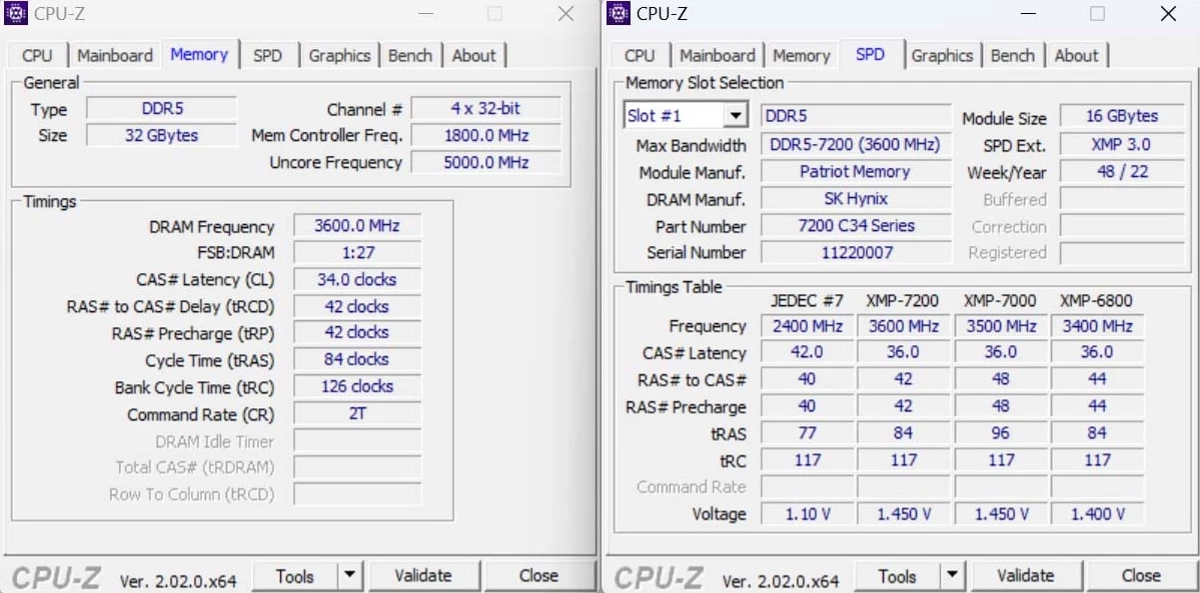Click Tools button in left window
Image resolution: width=1200 pixels, height=593 pixels.
pos(295,576)
